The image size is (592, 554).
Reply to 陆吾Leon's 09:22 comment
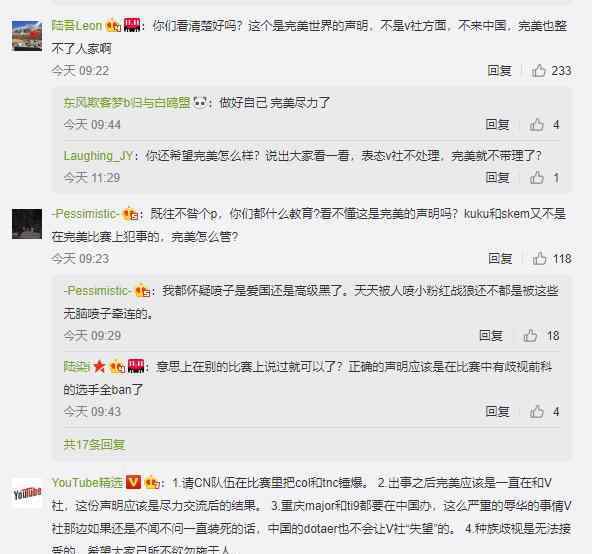(x=499, y=71)
